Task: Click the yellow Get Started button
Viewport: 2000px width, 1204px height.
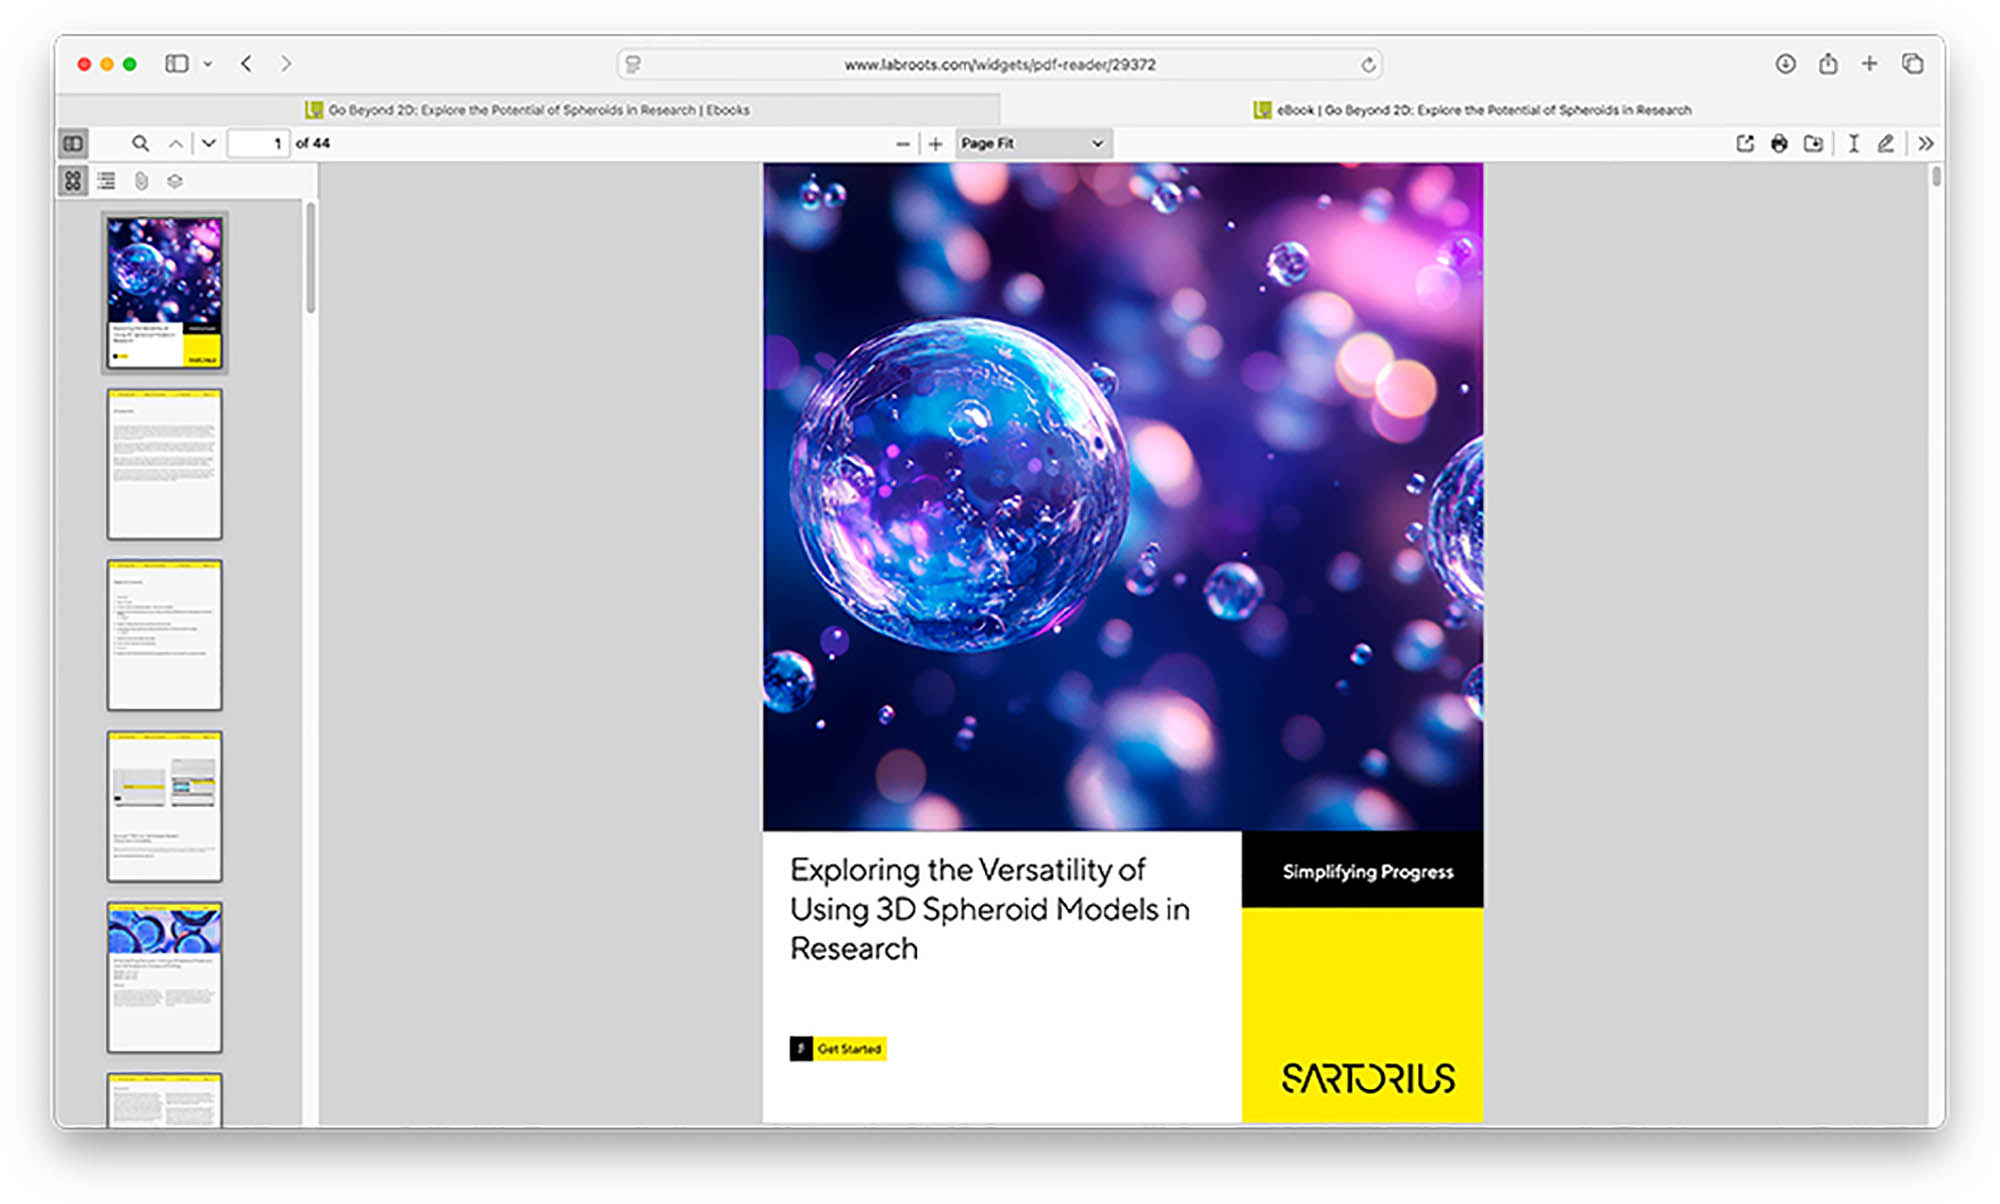Action: tap(849, 1049)
